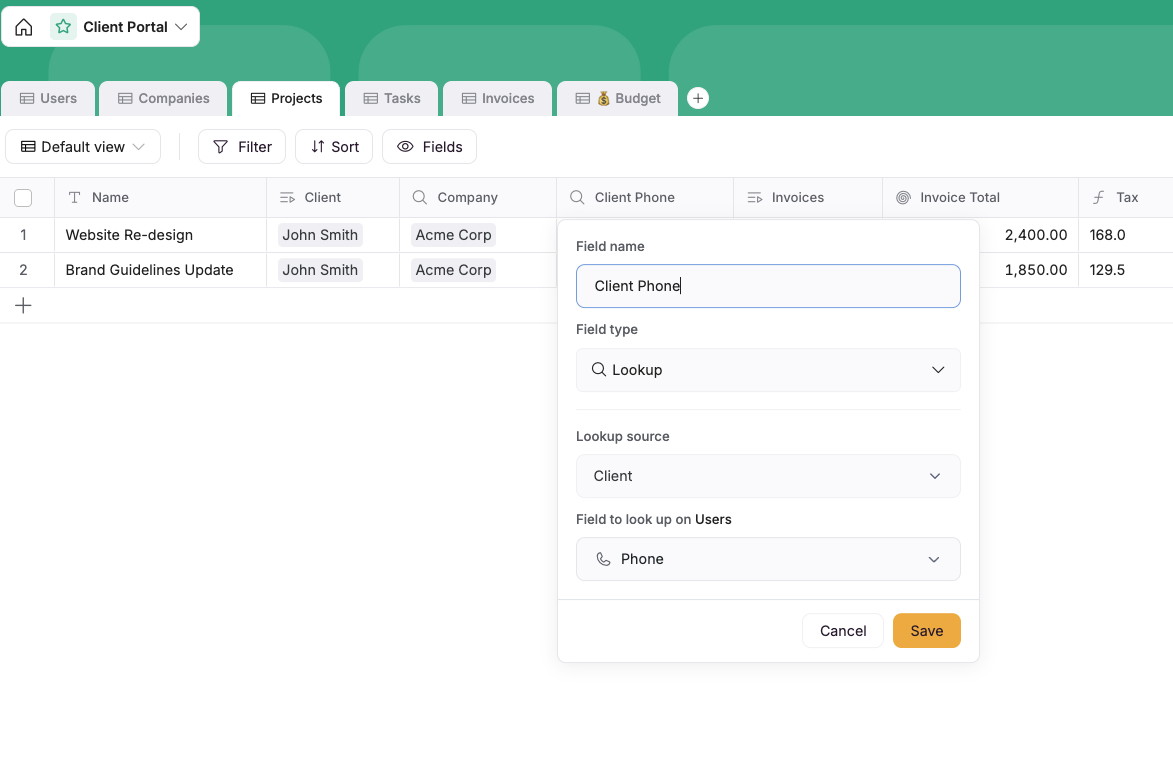Open the Tasks tab
The image size is (1173, 779).
pyautogui.click(x=391, y=99)
